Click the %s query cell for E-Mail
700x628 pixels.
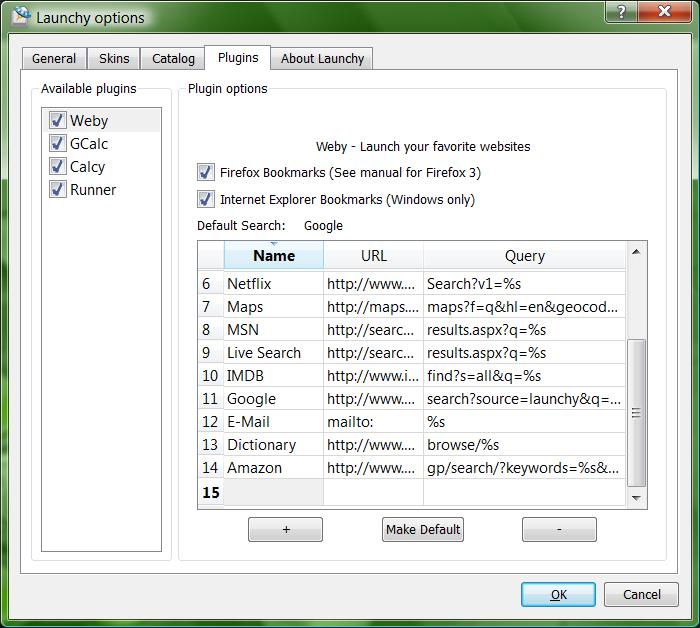525,421
